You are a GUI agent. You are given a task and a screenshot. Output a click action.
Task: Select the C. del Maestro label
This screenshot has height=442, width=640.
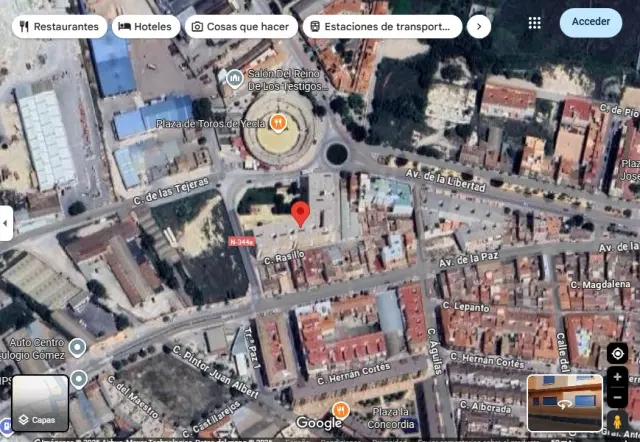tap(133, 396)
